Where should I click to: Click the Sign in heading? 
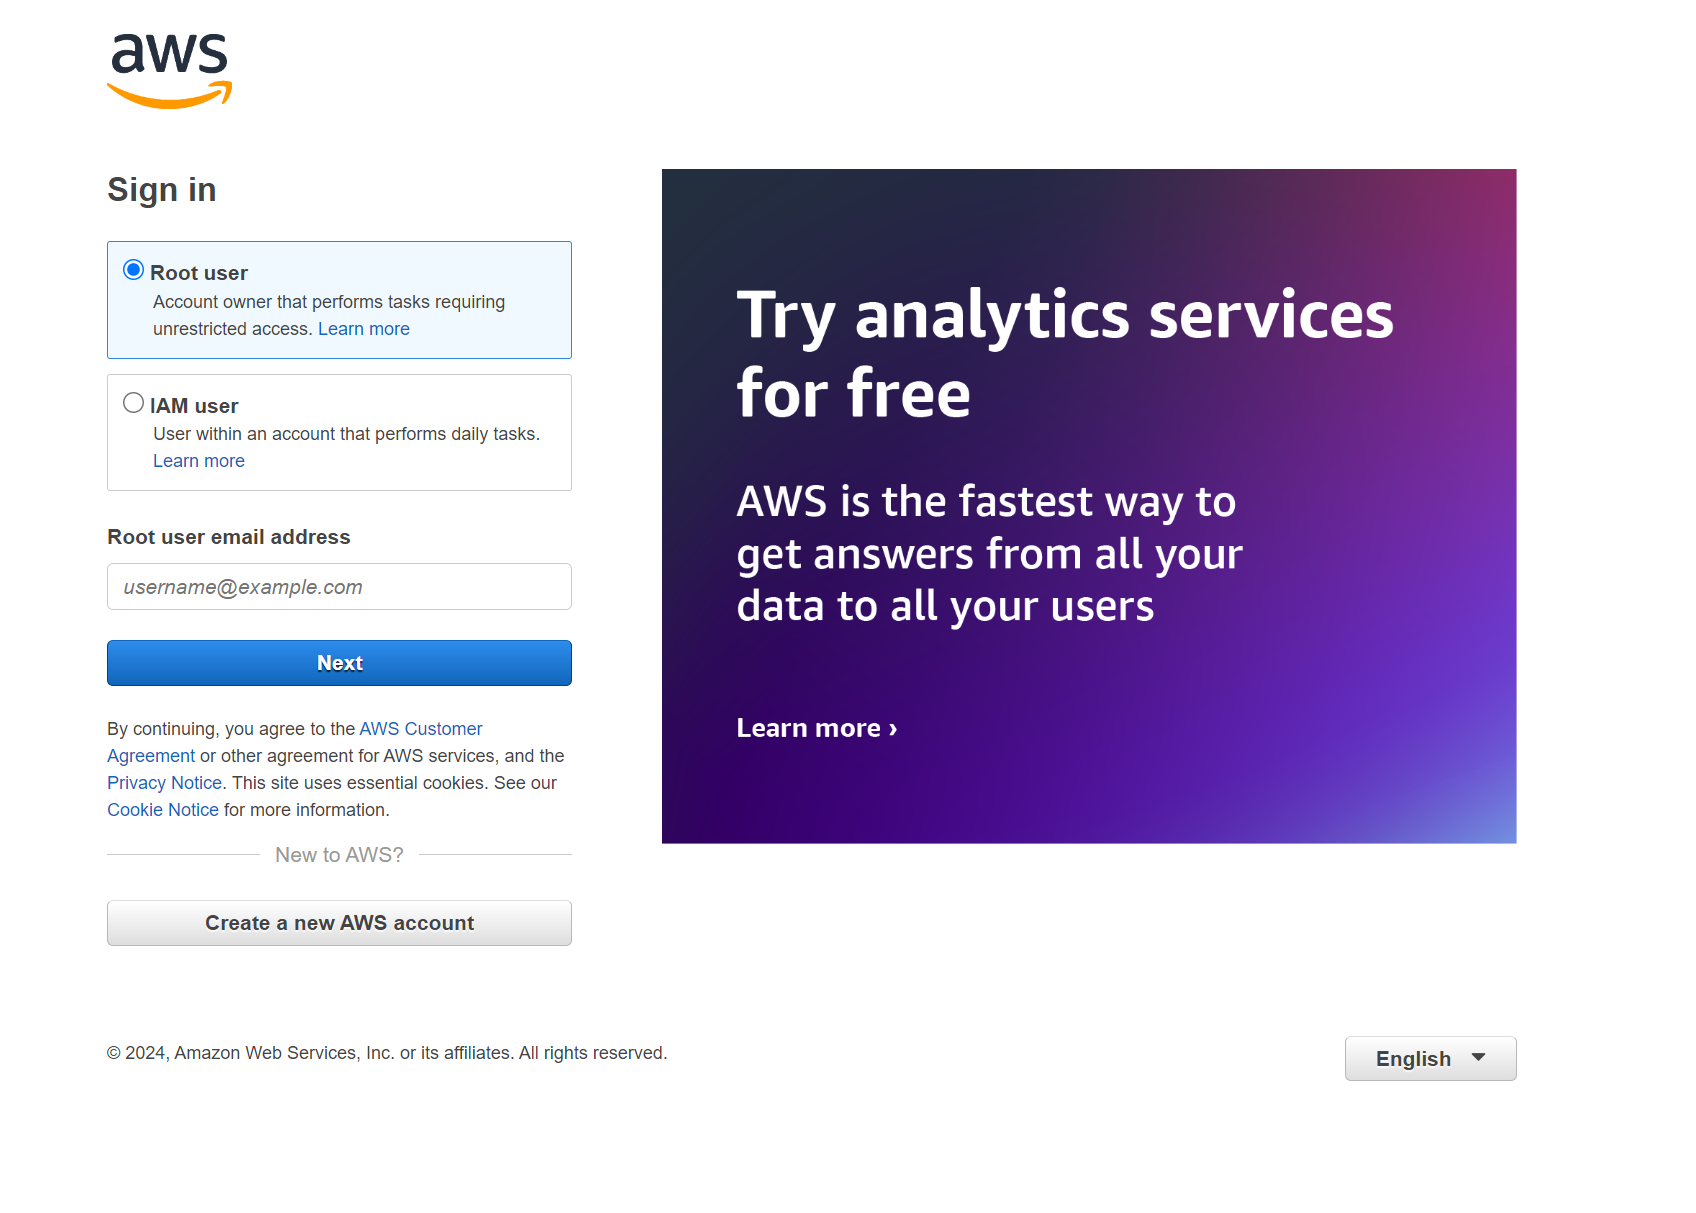161,190
